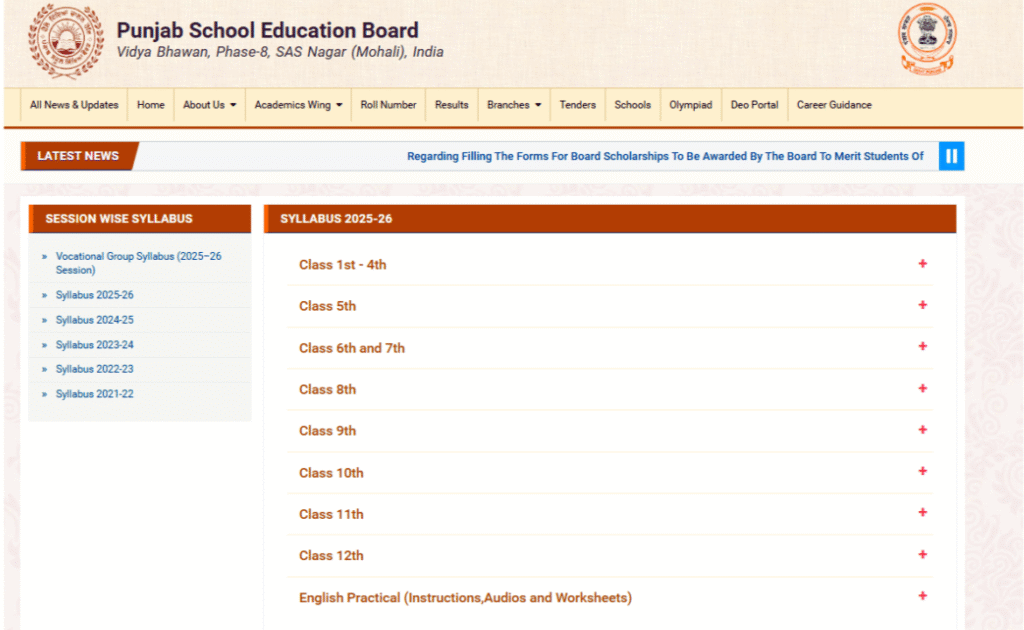Screen dimensions: 1024x630
Task: Open the Syllabus 2021-22 sidebar link
Action: pyautogui.click(x=95, y=394)
